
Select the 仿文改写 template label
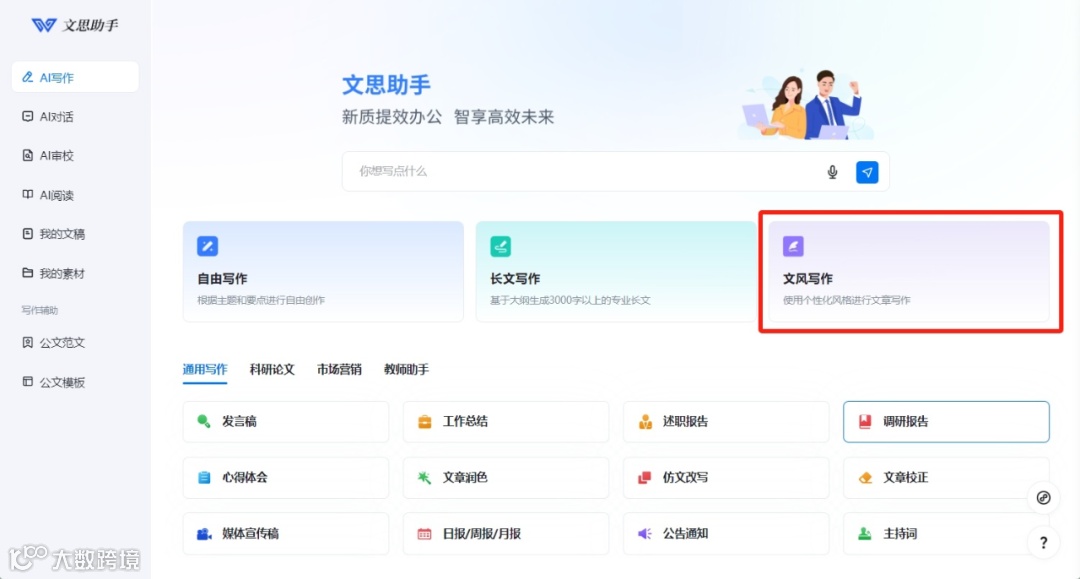(x=685, y=477)
